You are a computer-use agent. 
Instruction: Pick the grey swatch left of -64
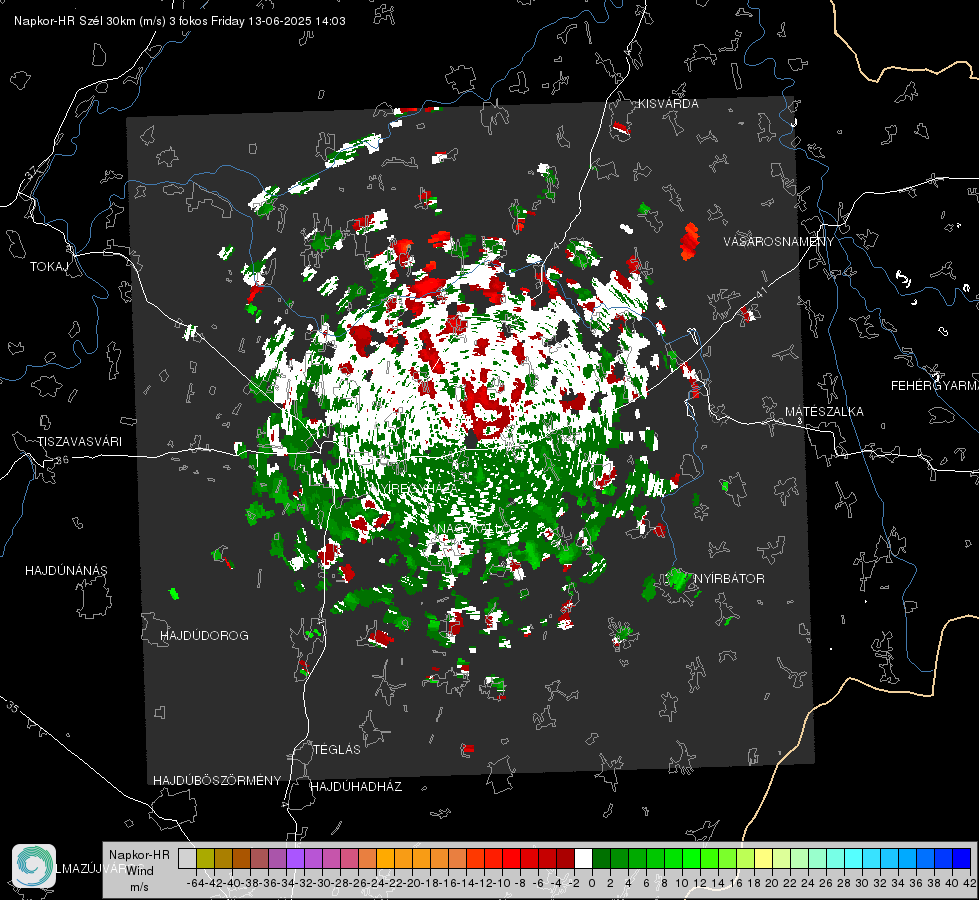[x=187, y=858]
